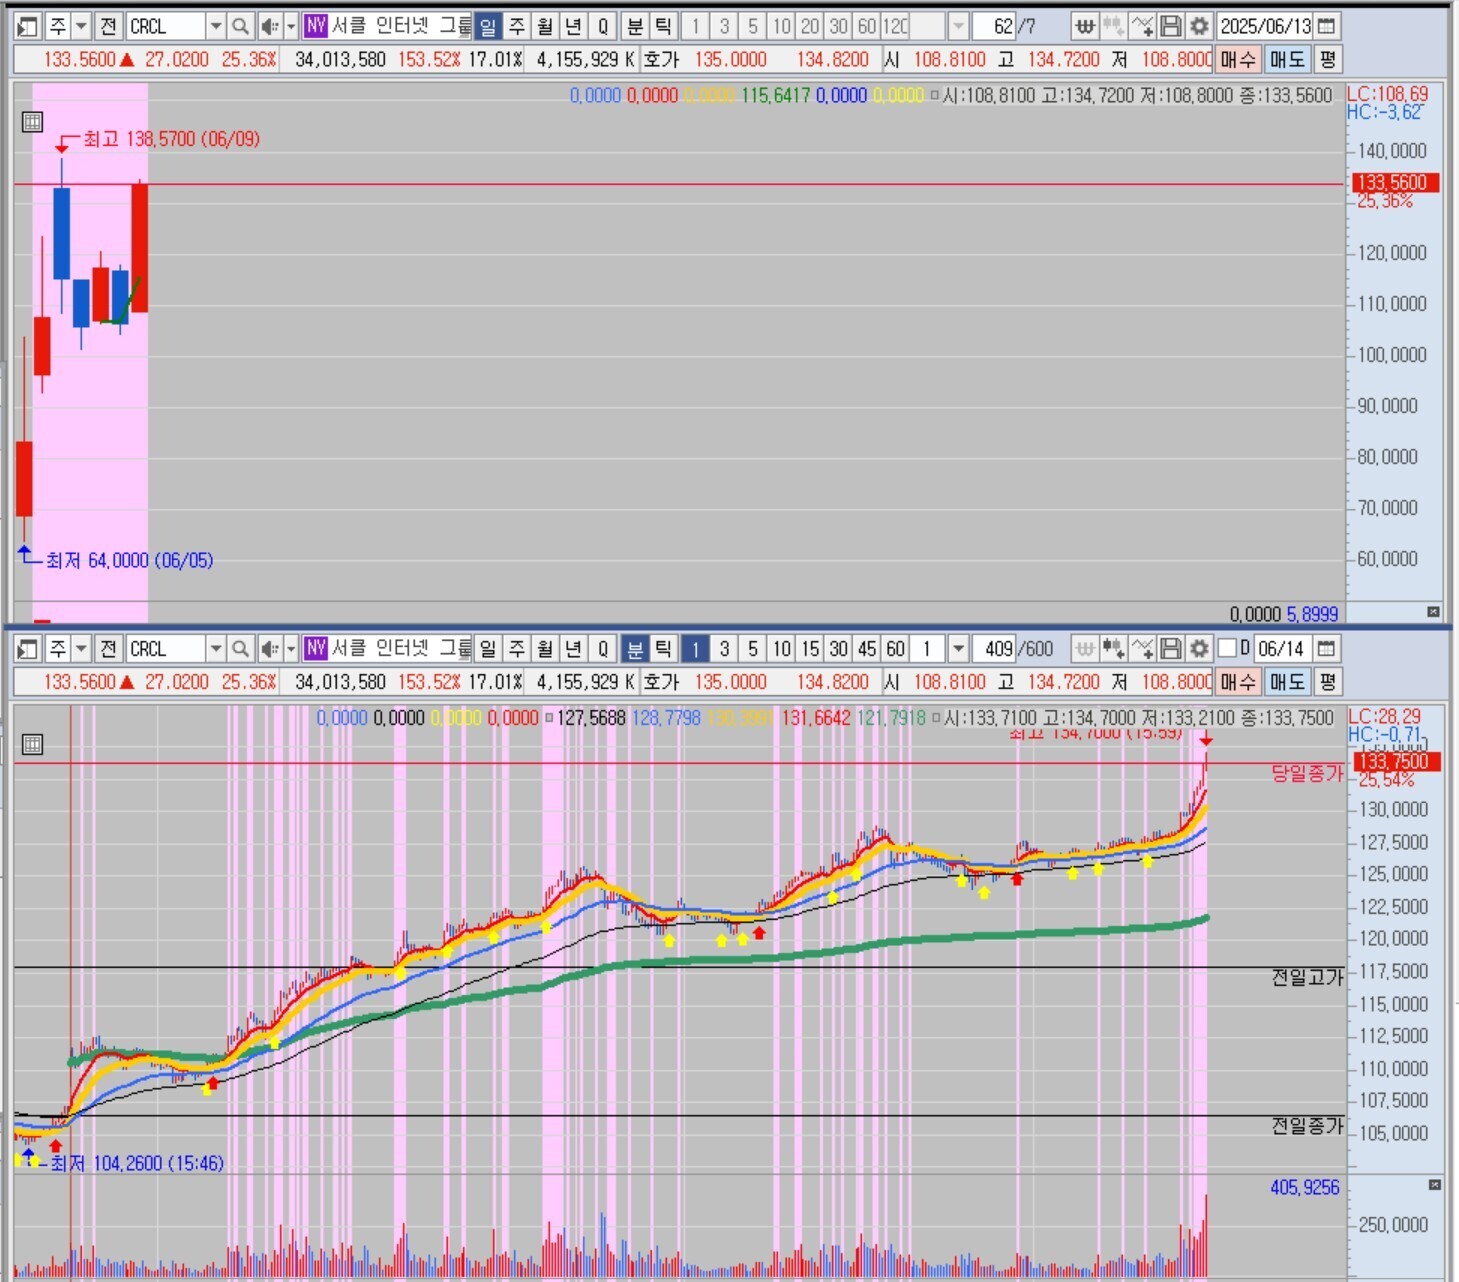Click the candle count field showing 409
Image resolution: width=1459 pixels, height=1282 pixels.
pyautogui.click(x=994, y=649)
